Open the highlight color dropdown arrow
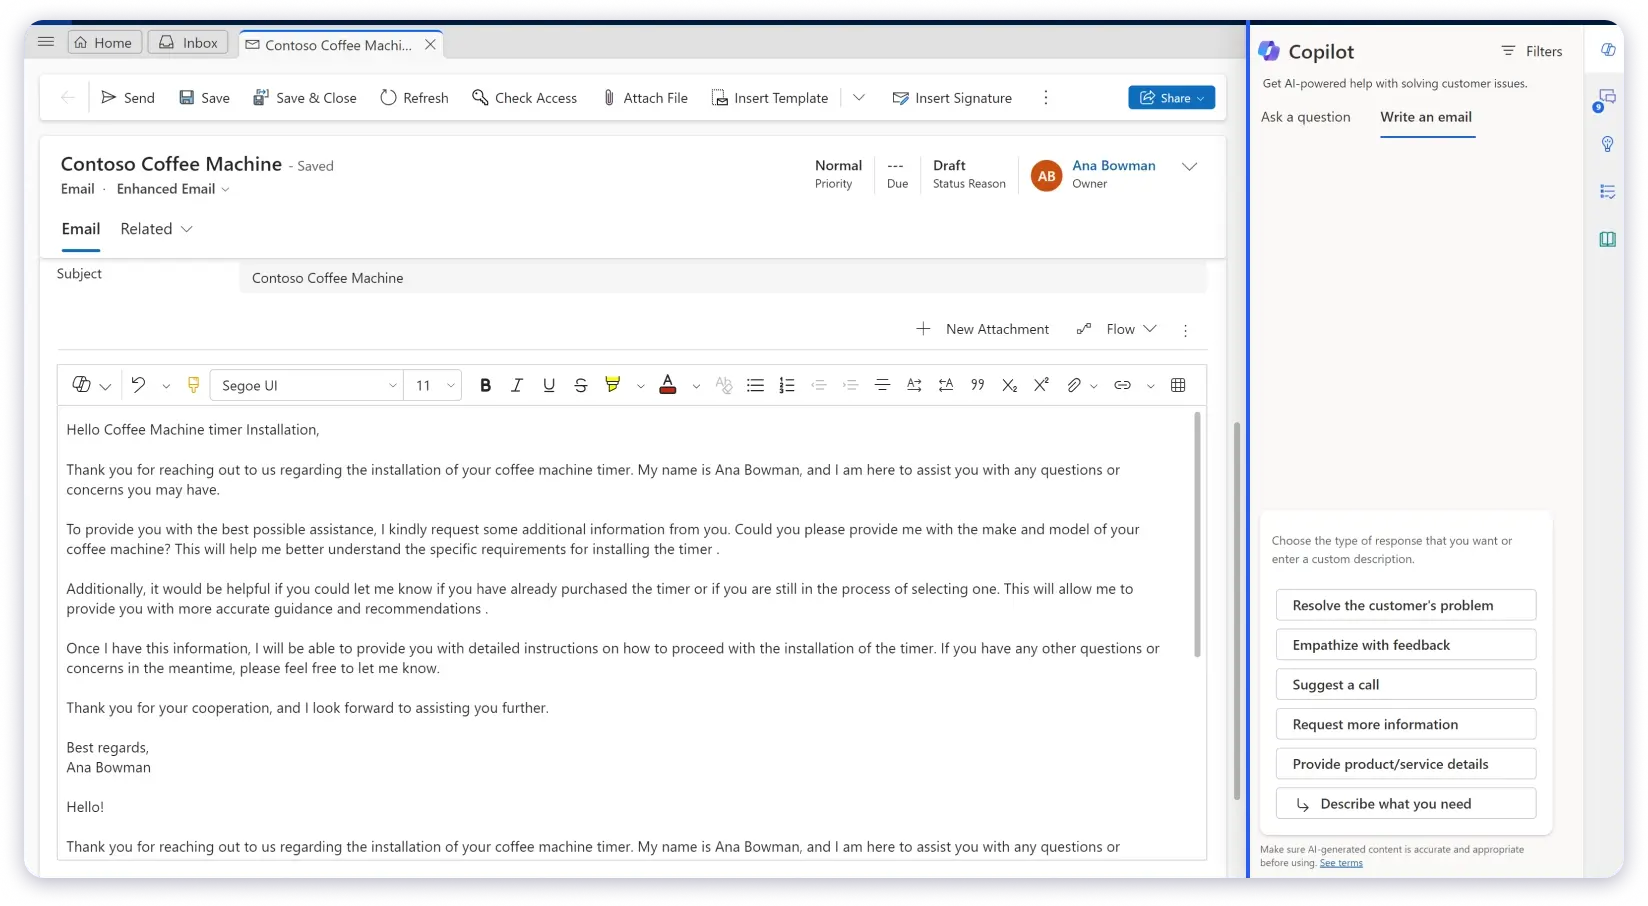 (640, 386)
